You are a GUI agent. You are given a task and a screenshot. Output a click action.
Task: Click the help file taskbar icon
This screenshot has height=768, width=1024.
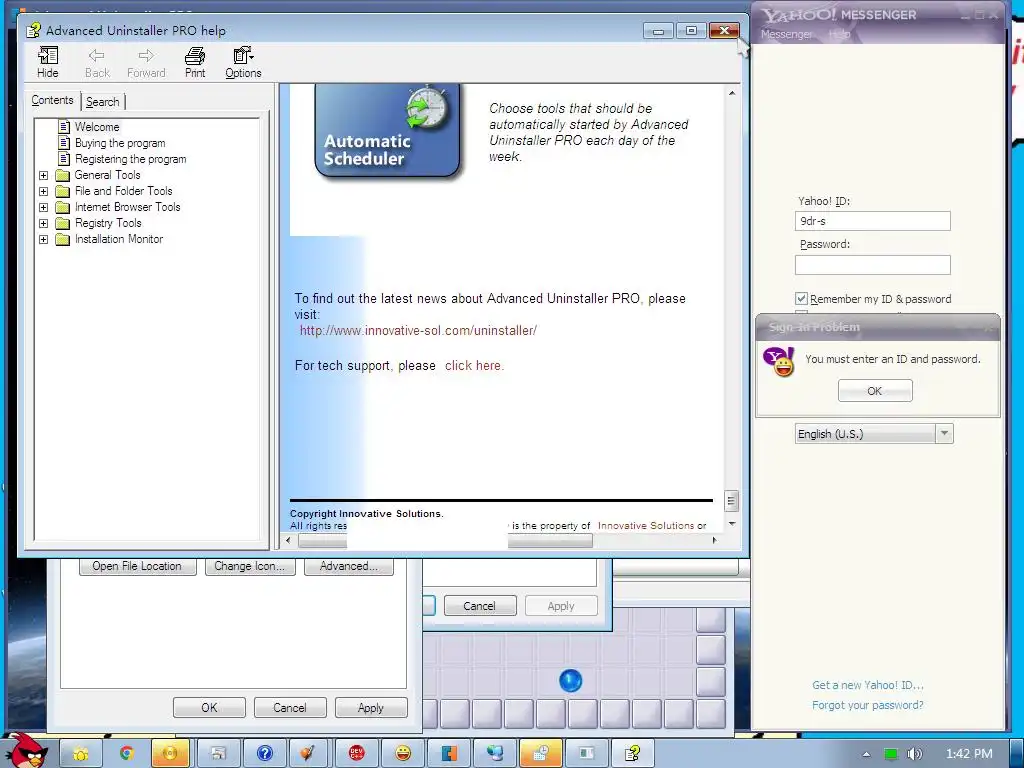[x=632, y=754]
